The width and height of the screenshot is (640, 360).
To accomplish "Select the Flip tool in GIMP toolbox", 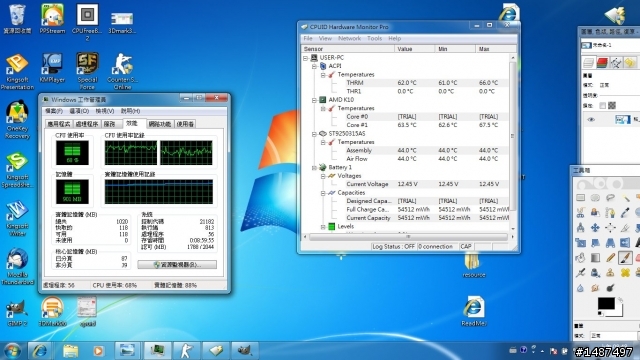I will [x=625, y=243].
